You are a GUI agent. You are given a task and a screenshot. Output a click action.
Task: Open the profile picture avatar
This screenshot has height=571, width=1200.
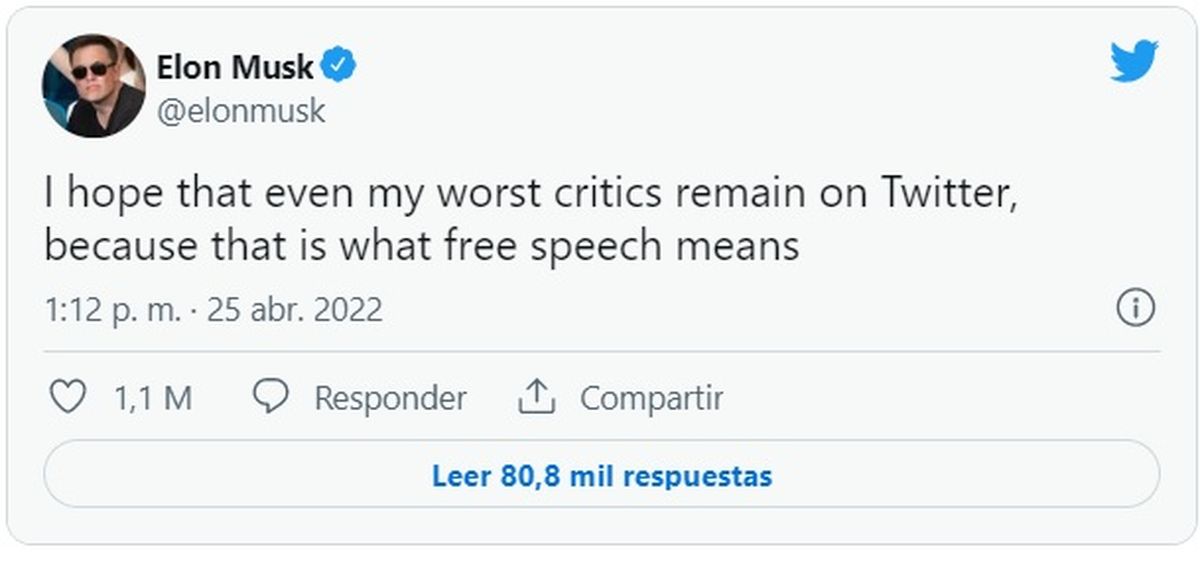(93, 85)
